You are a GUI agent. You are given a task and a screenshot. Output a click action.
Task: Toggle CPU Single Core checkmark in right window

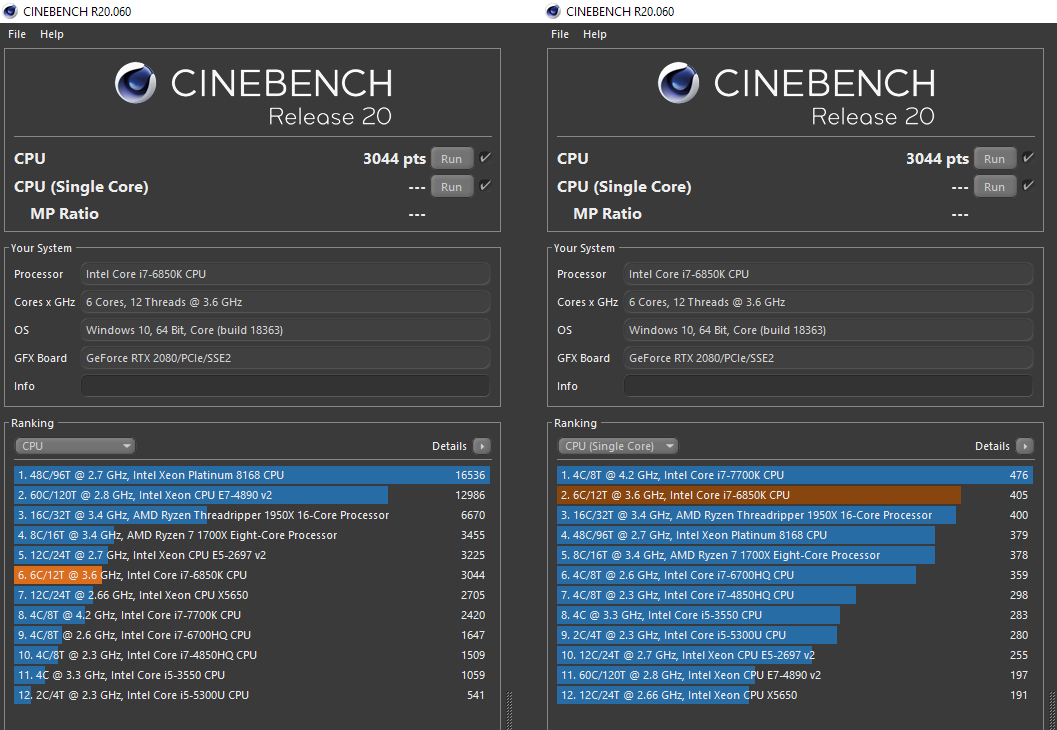(x=1028, y=185)
